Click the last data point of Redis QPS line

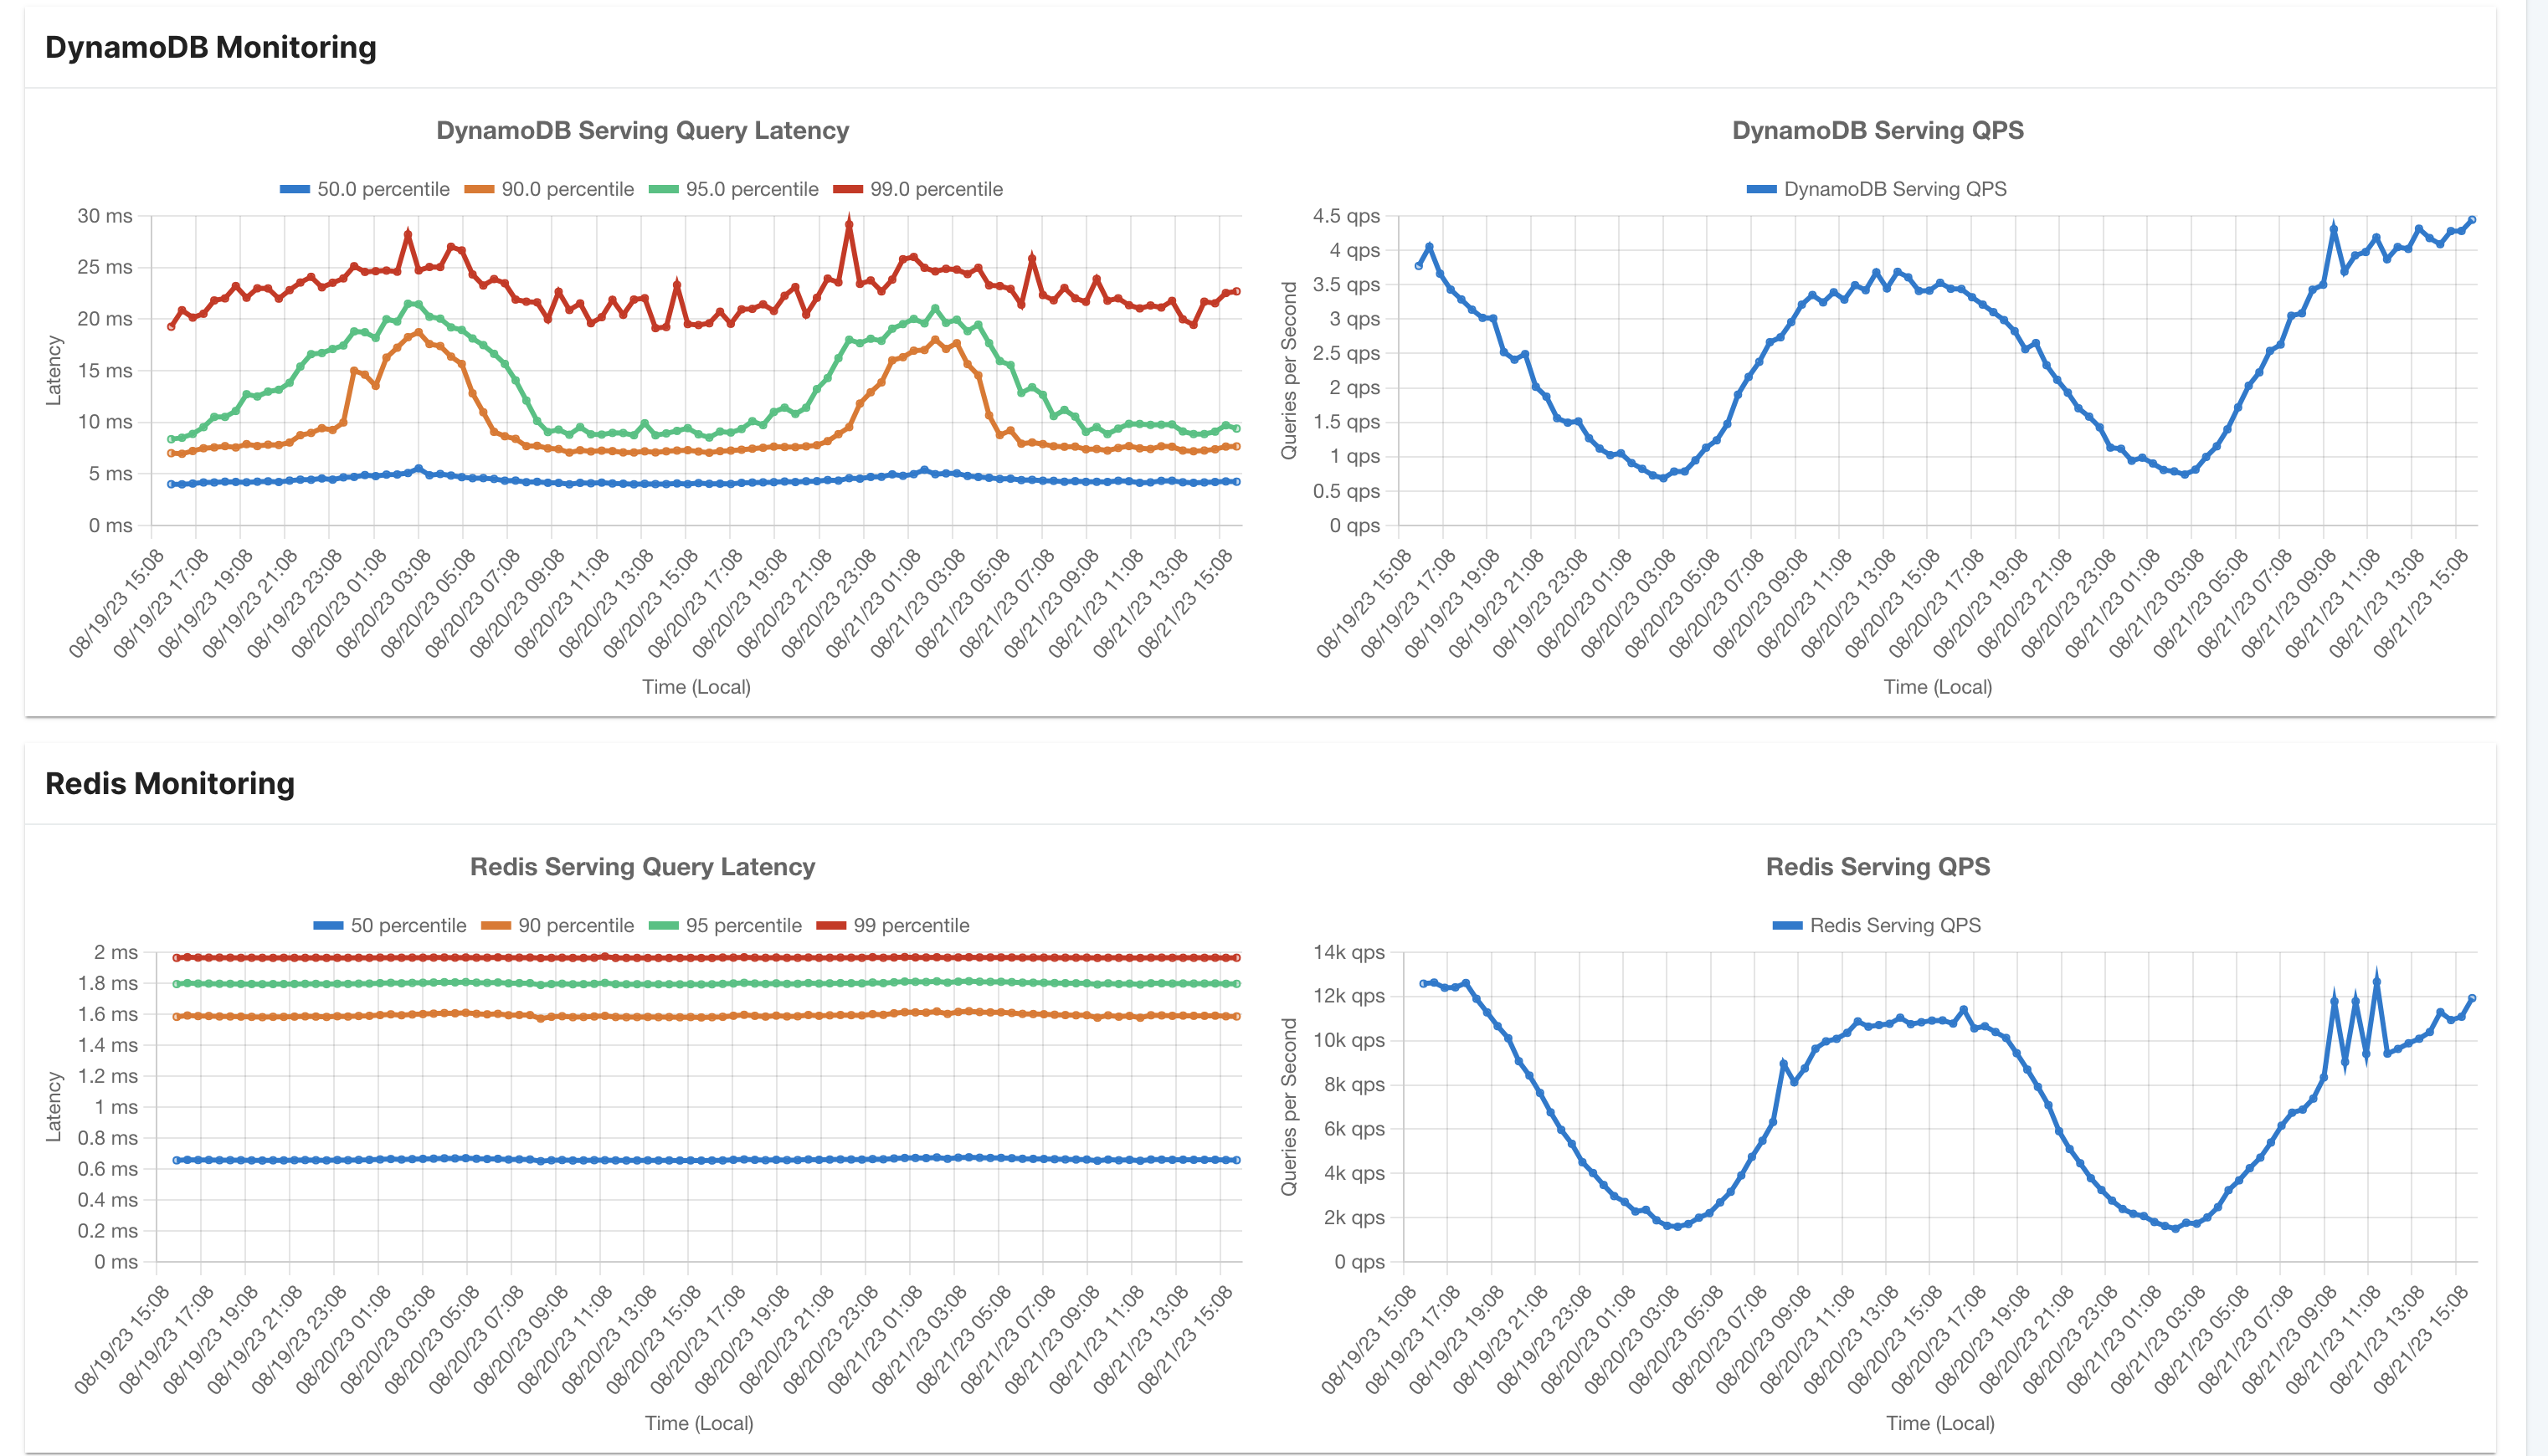2471,998
